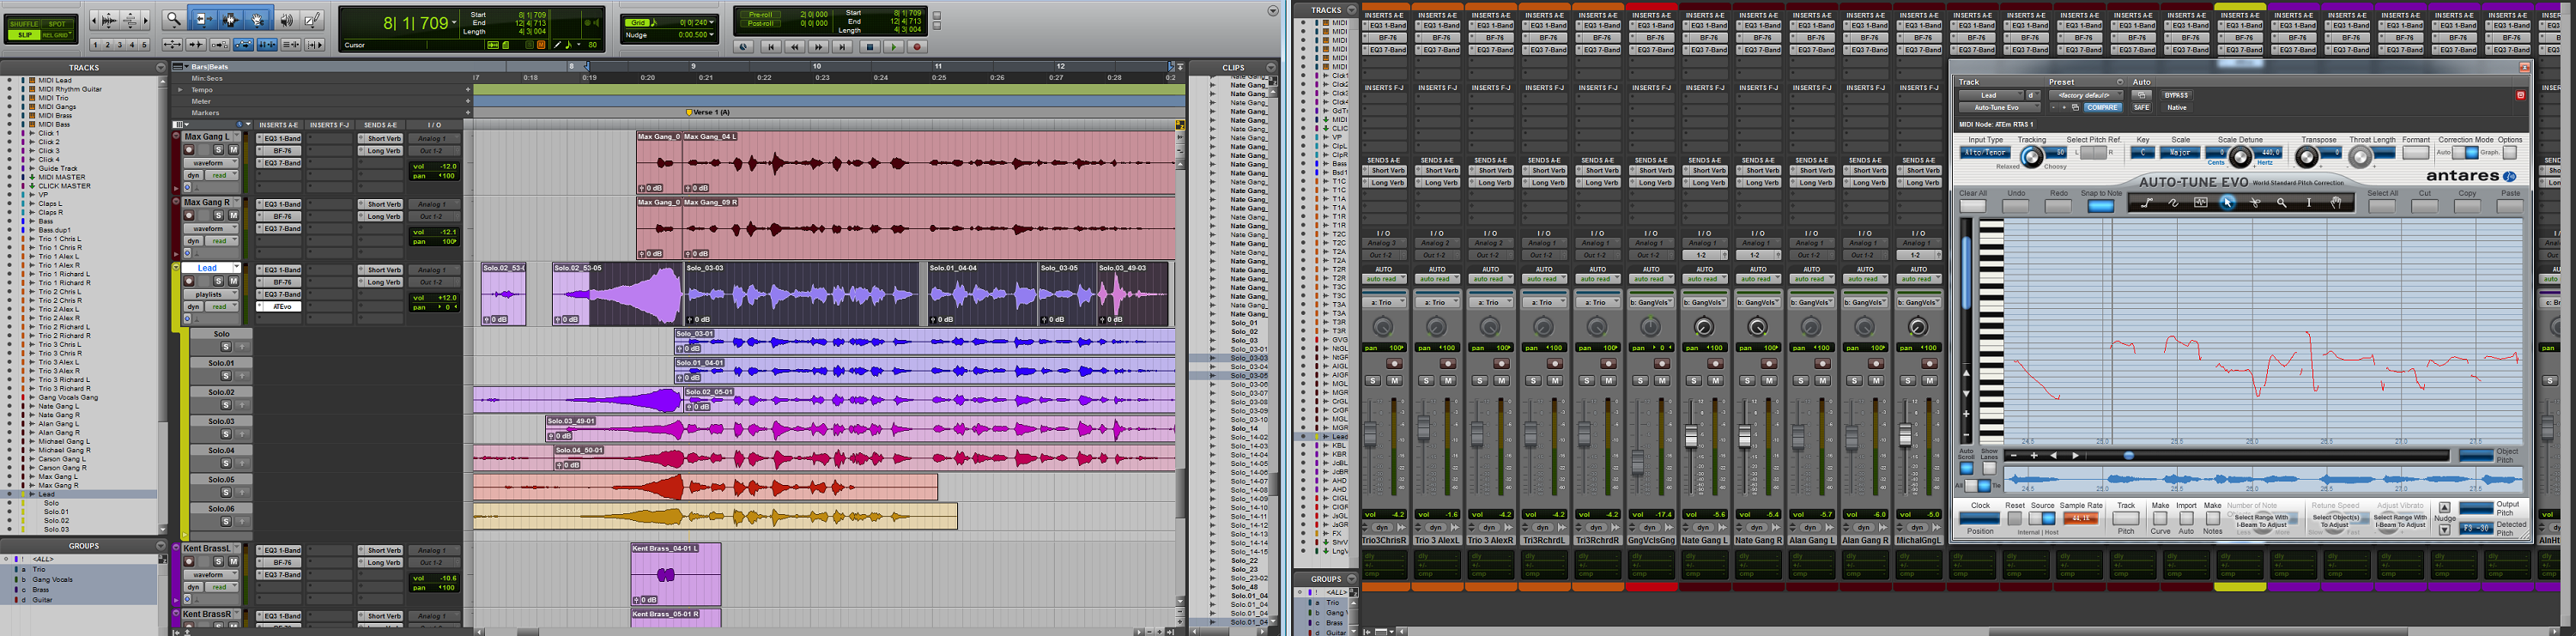Click Auto-Tune's Nudge down arrow

click(x=2444, y=530)
